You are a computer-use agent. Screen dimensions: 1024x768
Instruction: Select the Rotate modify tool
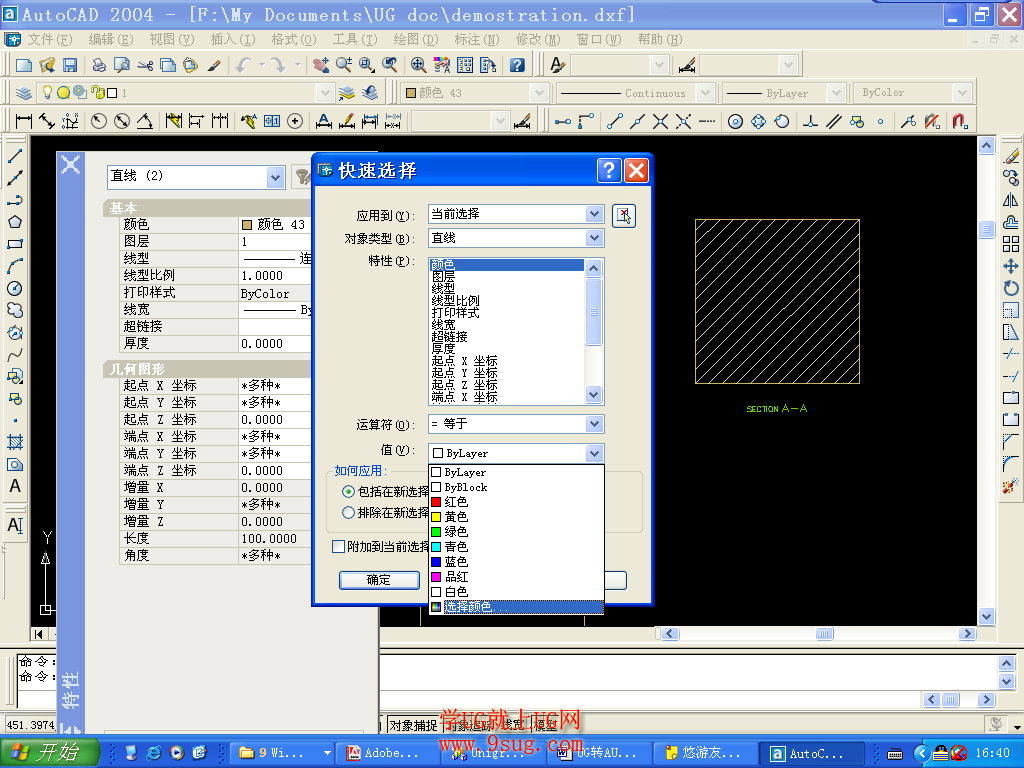pos(1011,289)
